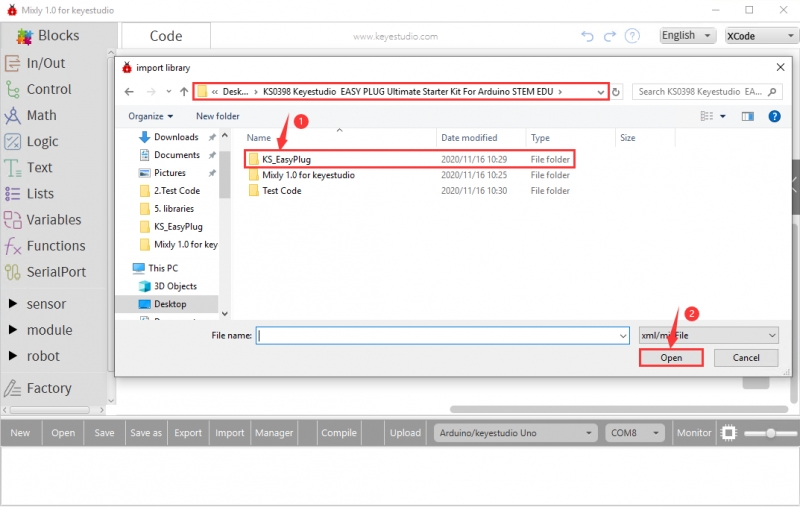Open the Text block category
The image size is (800, 507).
tap(29, 167)
